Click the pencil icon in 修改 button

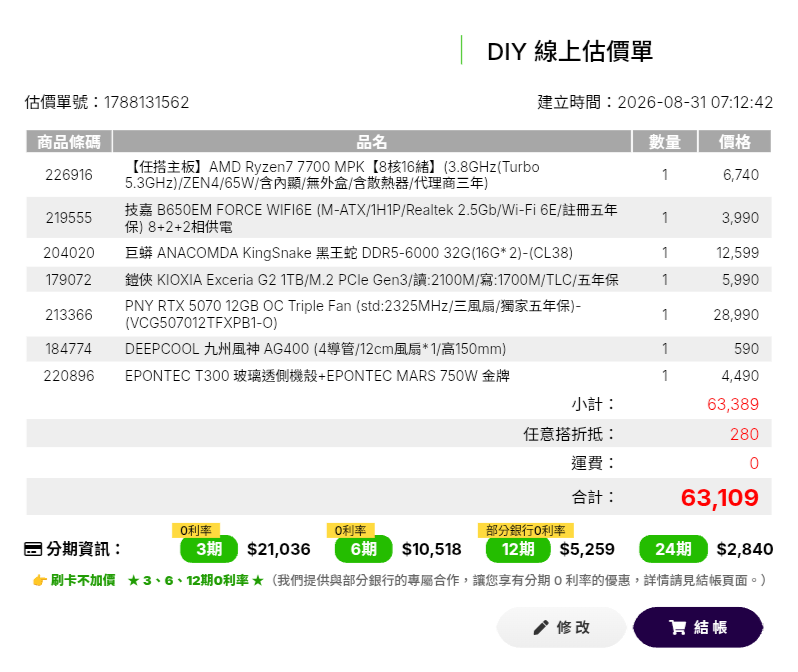[541, 628]
